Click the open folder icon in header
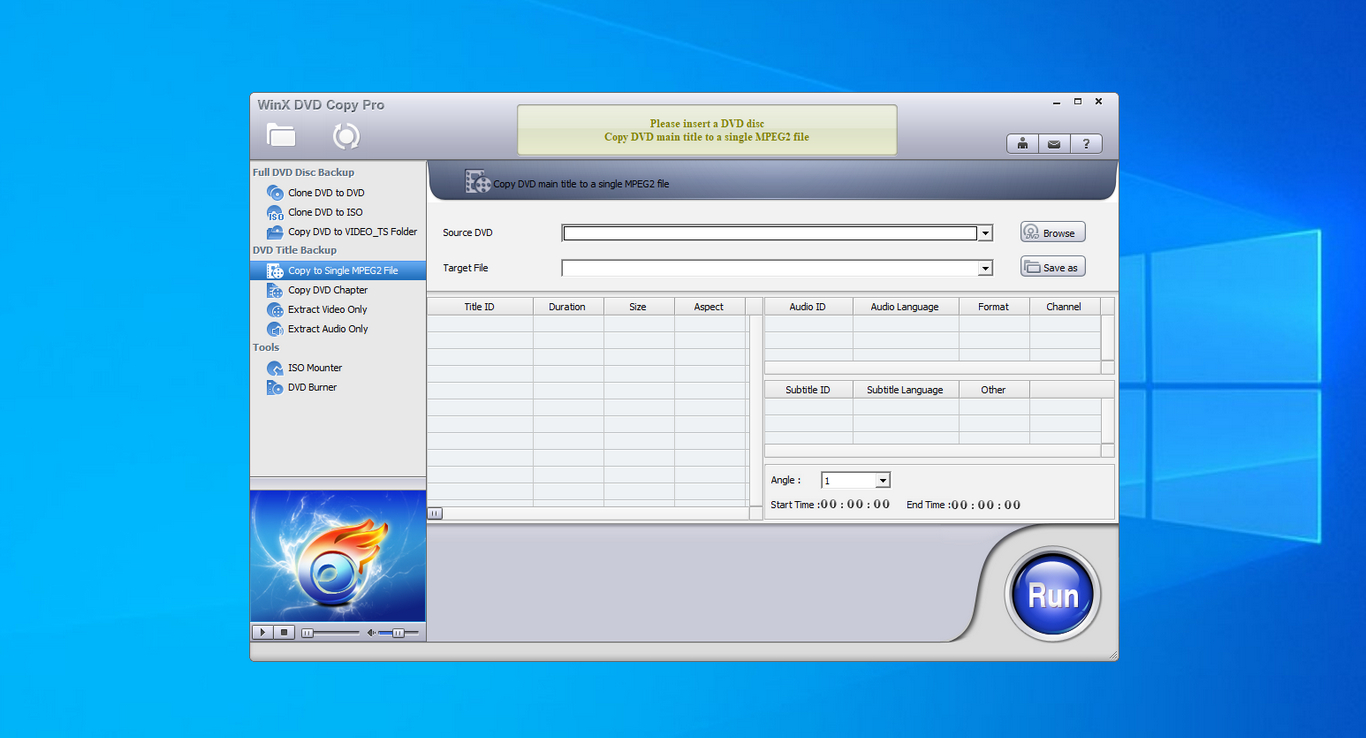This screenshot has width=1366, height=738. pyautogui.click(x=281, y=135)
